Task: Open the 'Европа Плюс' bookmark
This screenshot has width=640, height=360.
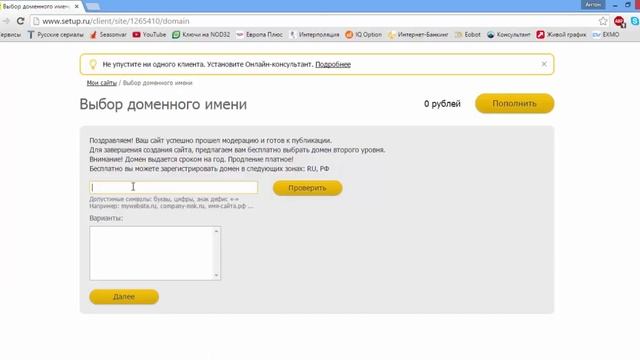Action: click(x=260, y=35)
